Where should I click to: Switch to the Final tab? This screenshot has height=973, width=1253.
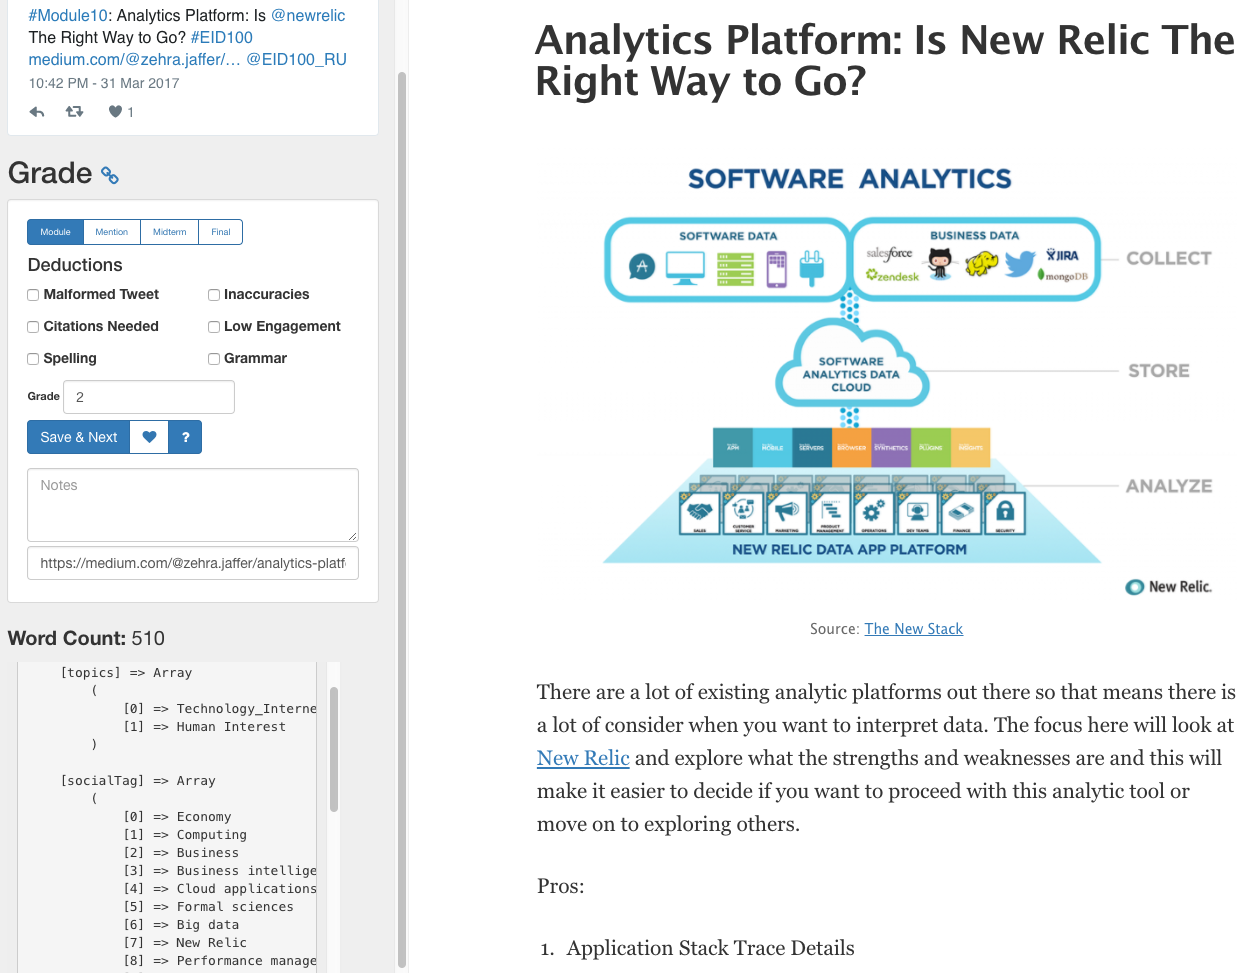click(221, 232)
